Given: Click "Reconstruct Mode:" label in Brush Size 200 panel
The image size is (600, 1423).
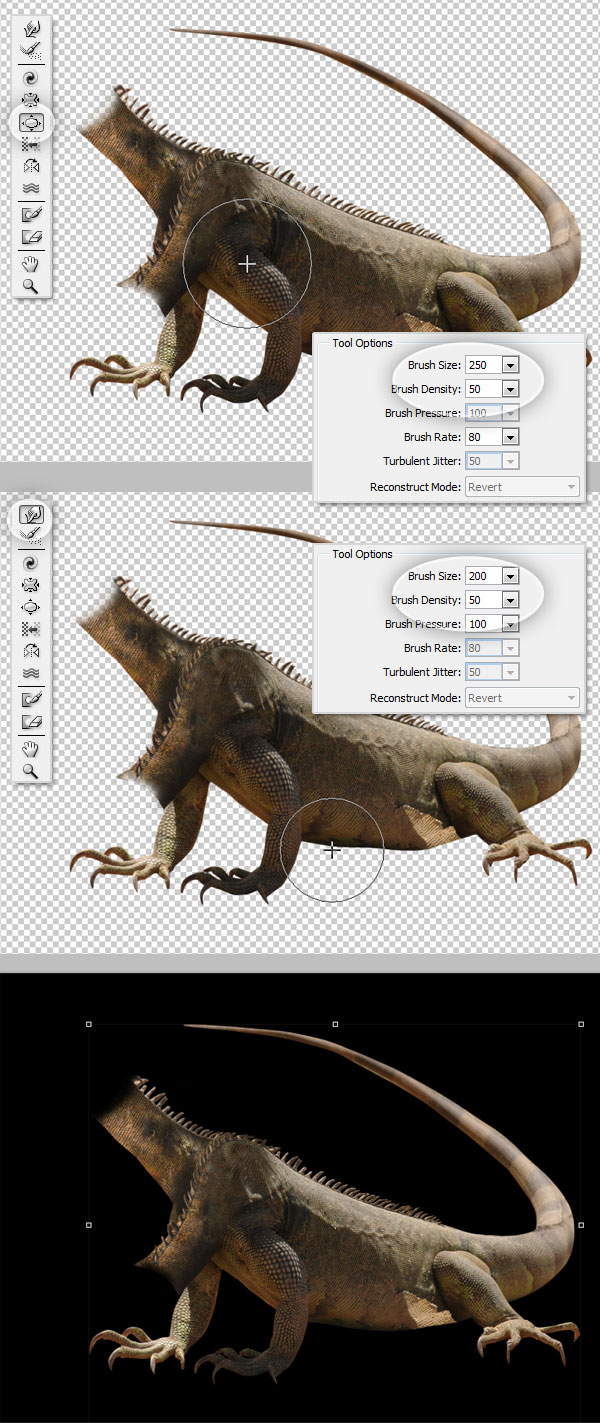Looking at the screenshot, I should pyautogui.click(x=416, y=698).
